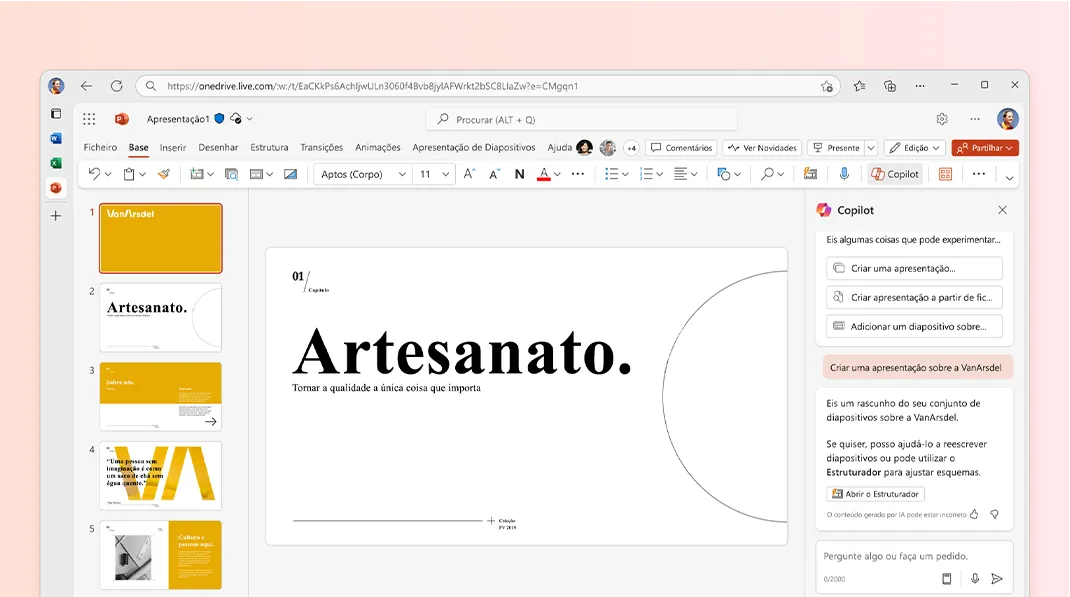The height and width of the screenshot is (597, 1070).
Task: Click the slide preview magnifier icon
Action: tap(231, 174)
